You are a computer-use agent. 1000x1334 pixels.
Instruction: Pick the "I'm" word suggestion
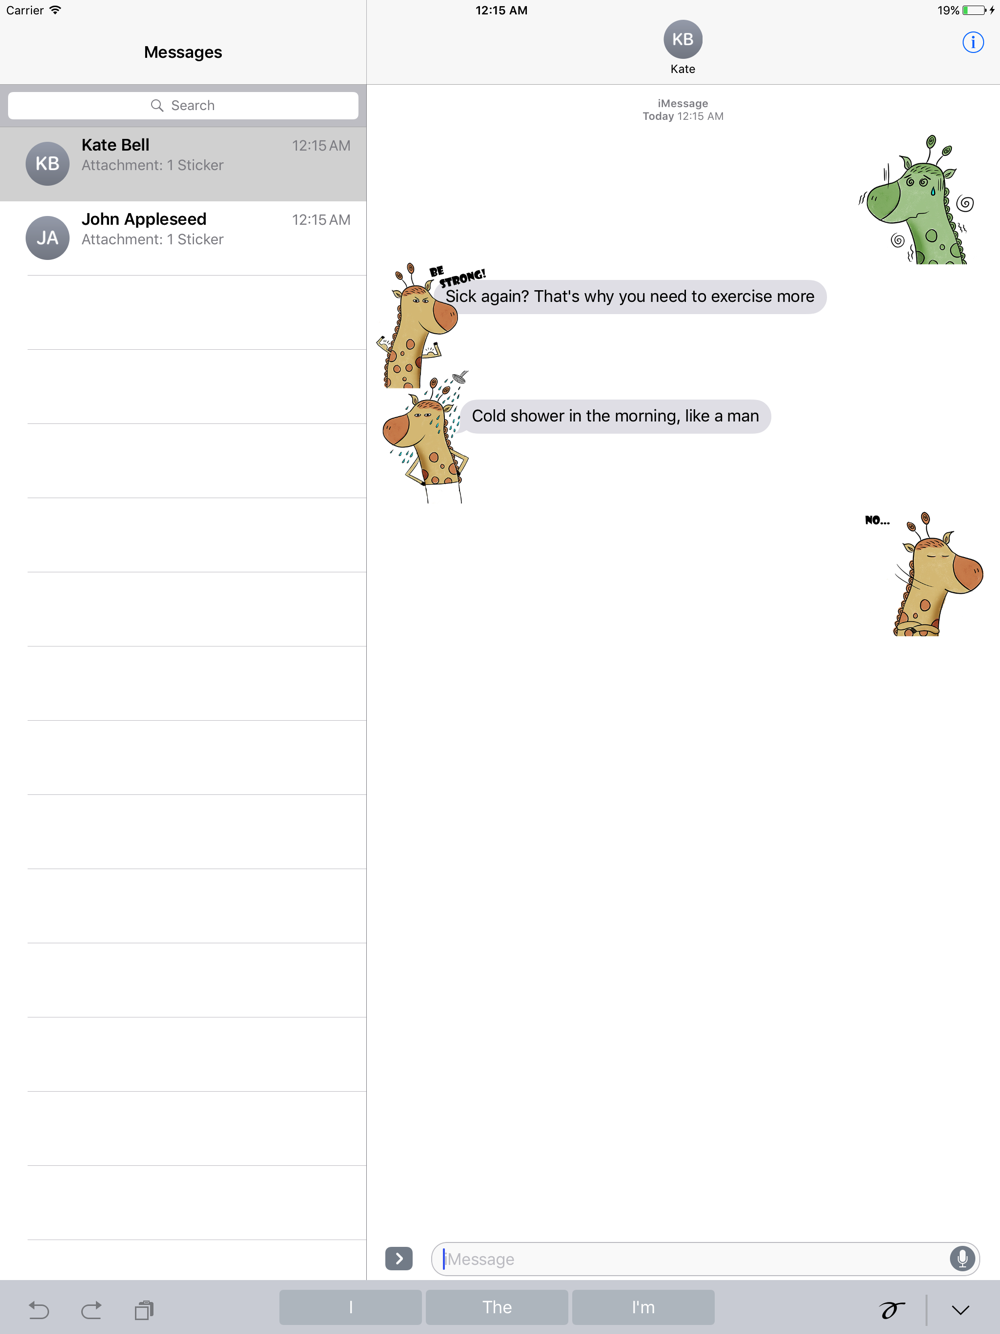pos(643,1307)
